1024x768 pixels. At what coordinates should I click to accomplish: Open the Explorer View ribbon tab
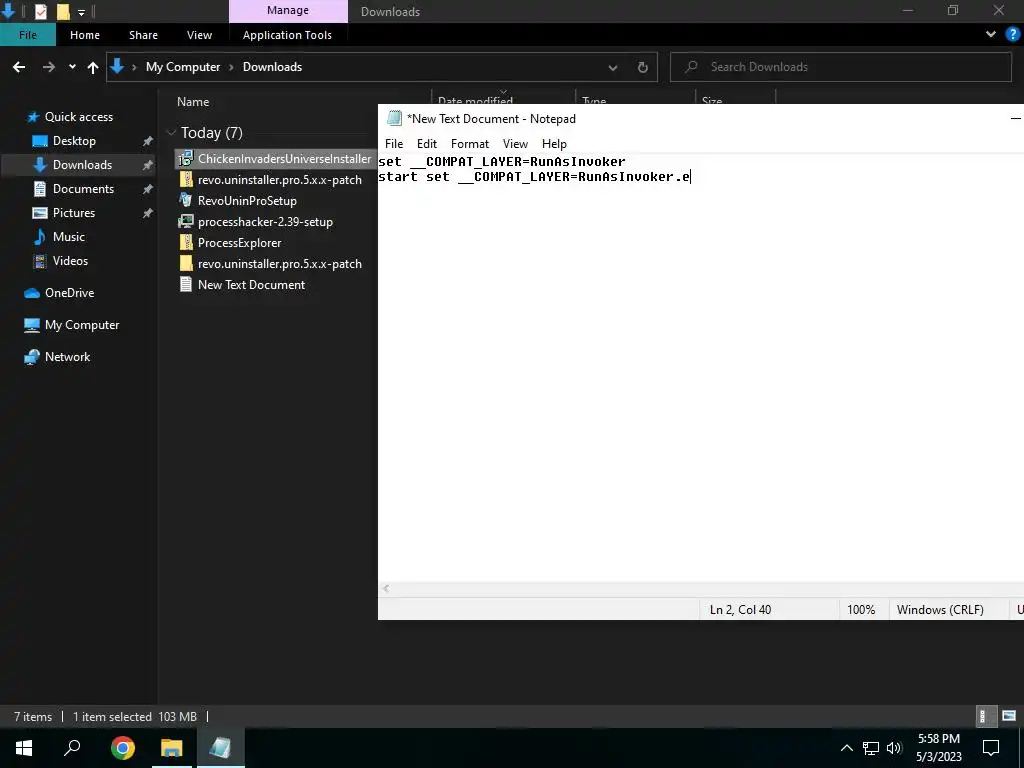pos(199,35)
